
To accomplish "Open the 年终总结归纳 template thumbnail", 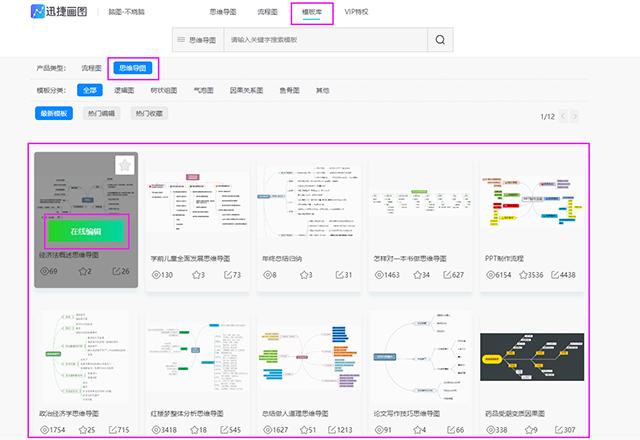I will 309,202.
